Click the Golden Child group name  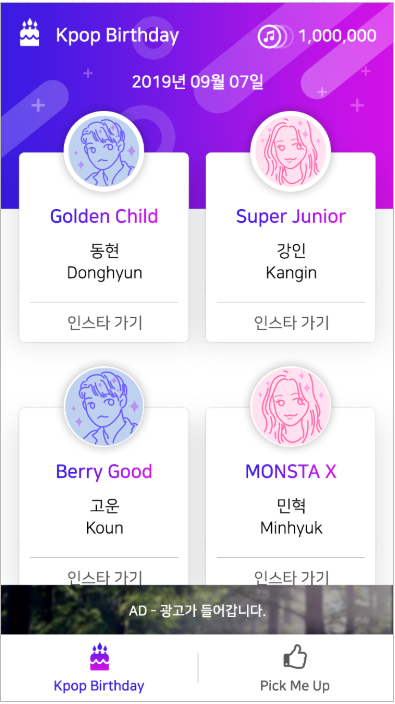[104, 216]
